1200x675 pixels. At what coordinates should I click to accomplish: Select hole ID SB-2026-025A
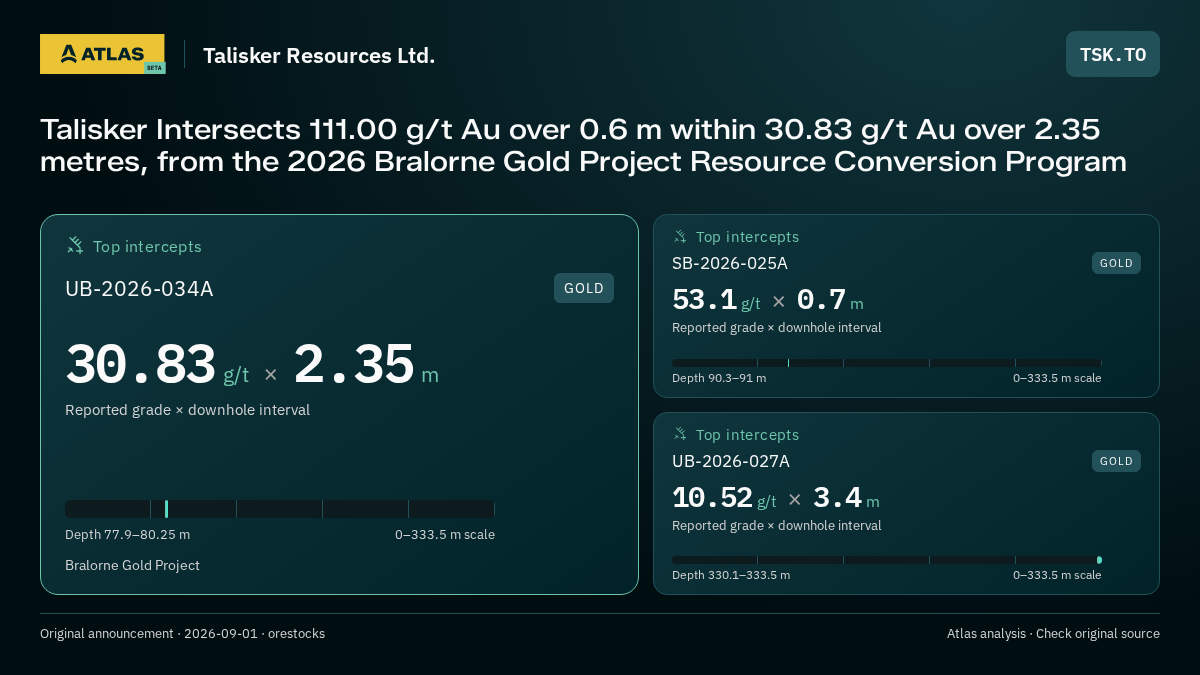[730, 263]
